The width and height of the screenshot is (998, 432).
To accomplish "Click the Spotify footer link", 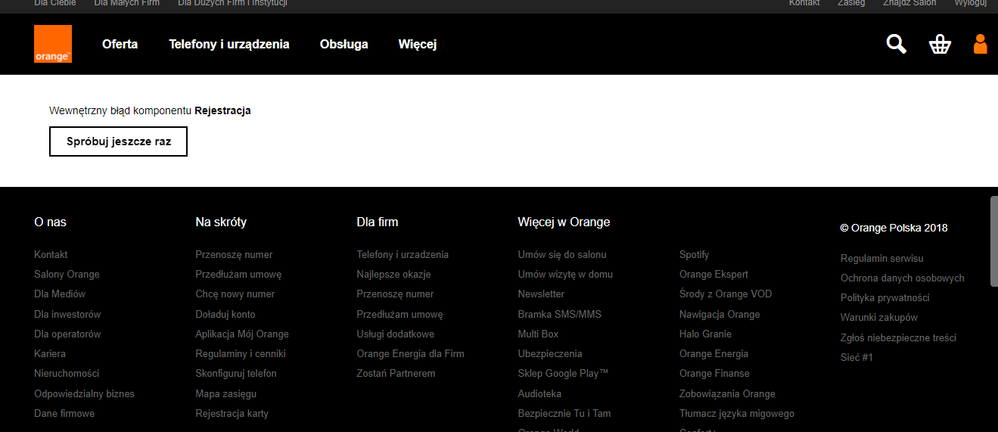I will tap(697, 255).
